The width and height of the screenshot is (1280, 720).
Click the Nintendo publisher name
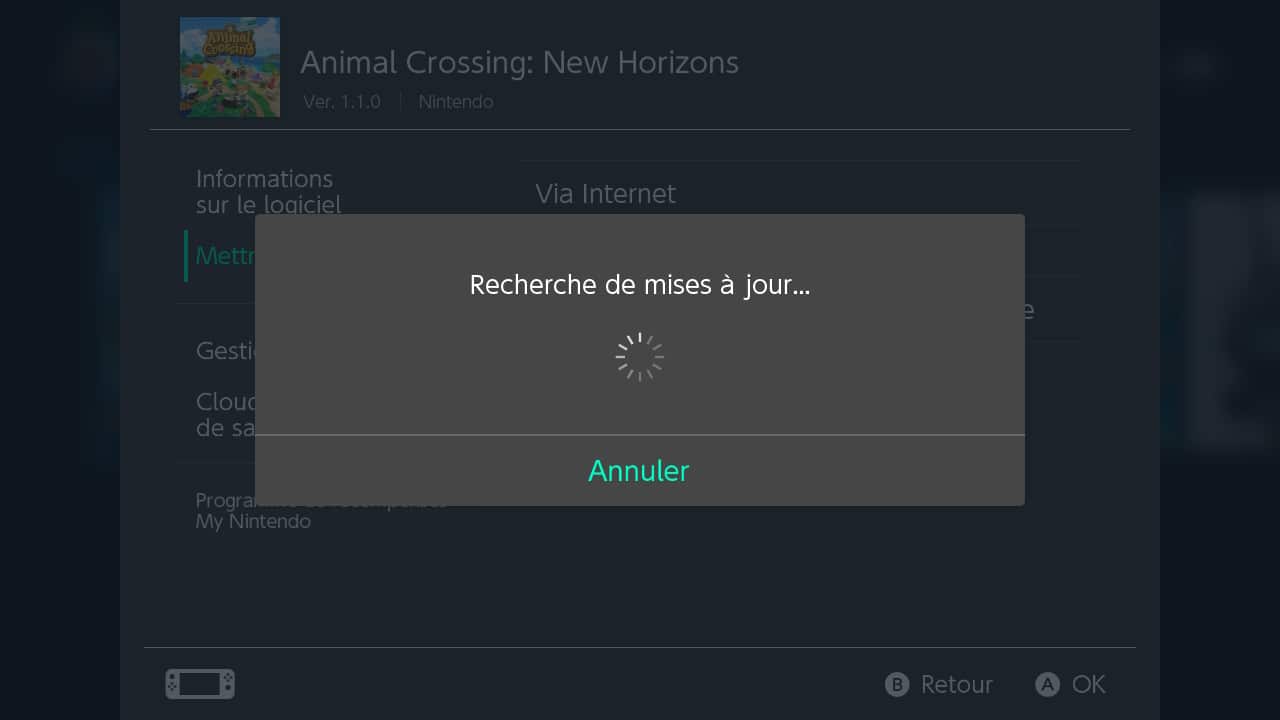[455, 102]
